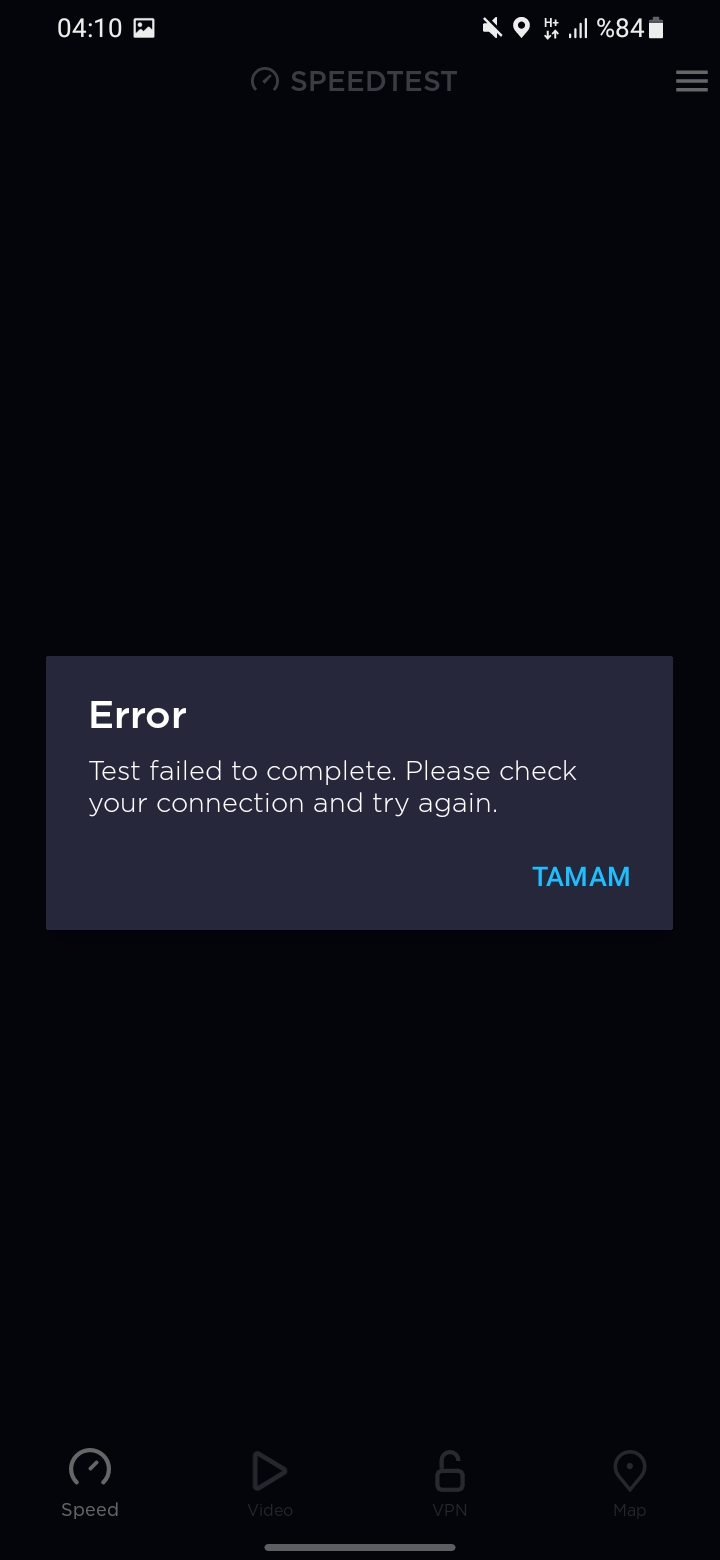720x1560 pixels.
Task: Tap the location status bar icon
Action: click(521, 28)
